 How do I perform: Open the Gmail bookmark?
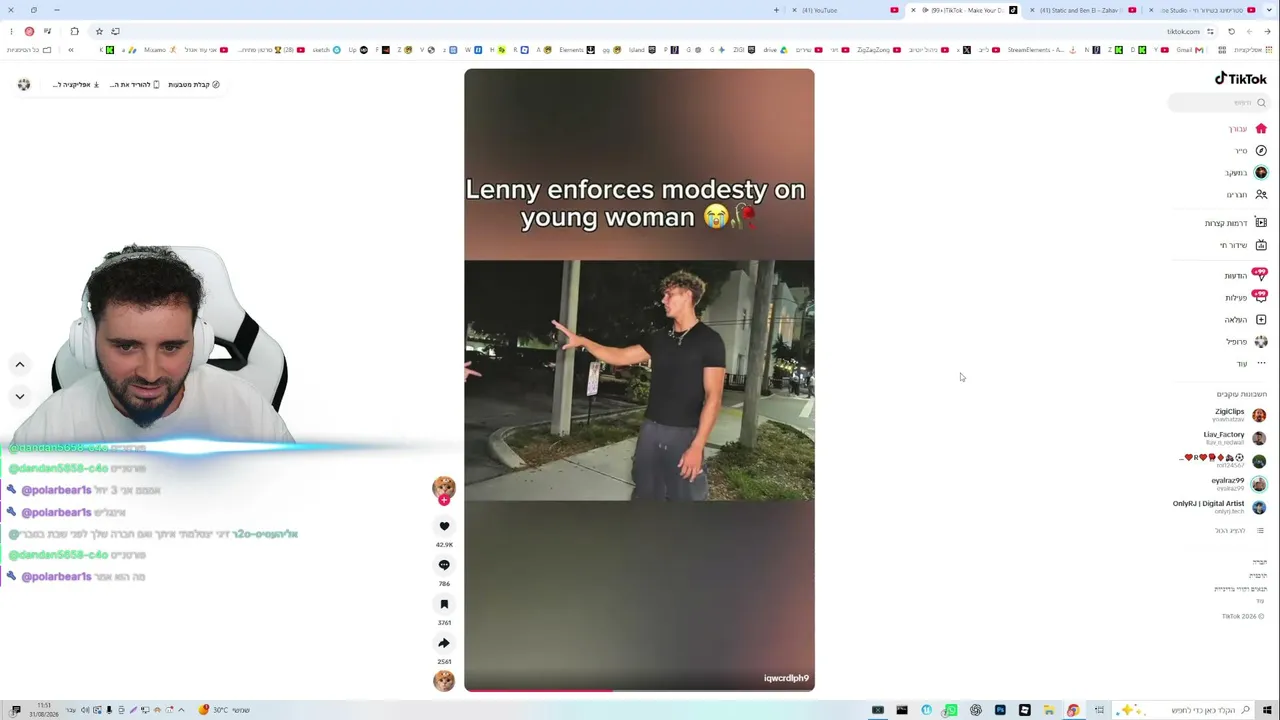[x=1189, y=50]
